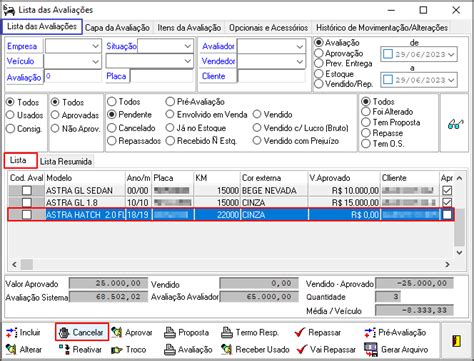474x361 pixels.
Task: Click the Avaliação number input field
Action: tap(73, 77)
